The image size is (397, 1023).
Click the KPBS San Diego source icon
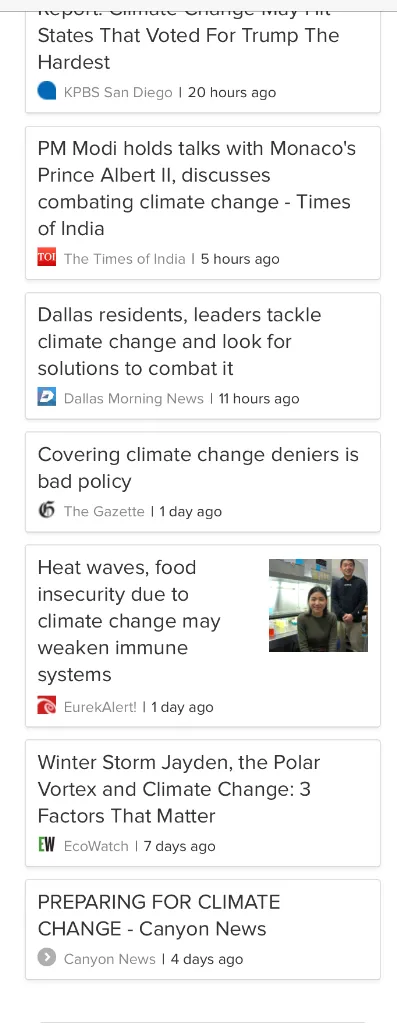tap(46, 91)
